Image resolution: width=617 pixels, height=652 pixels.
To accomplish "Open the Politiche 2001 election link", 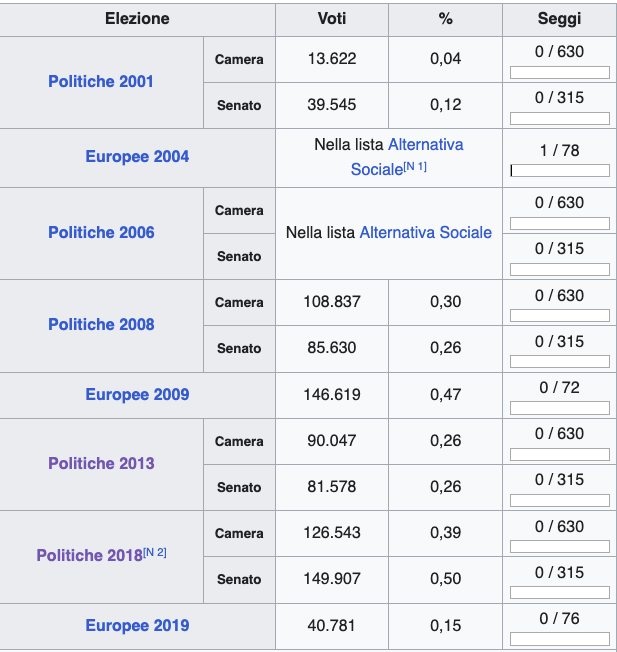I will coord(101,82).
